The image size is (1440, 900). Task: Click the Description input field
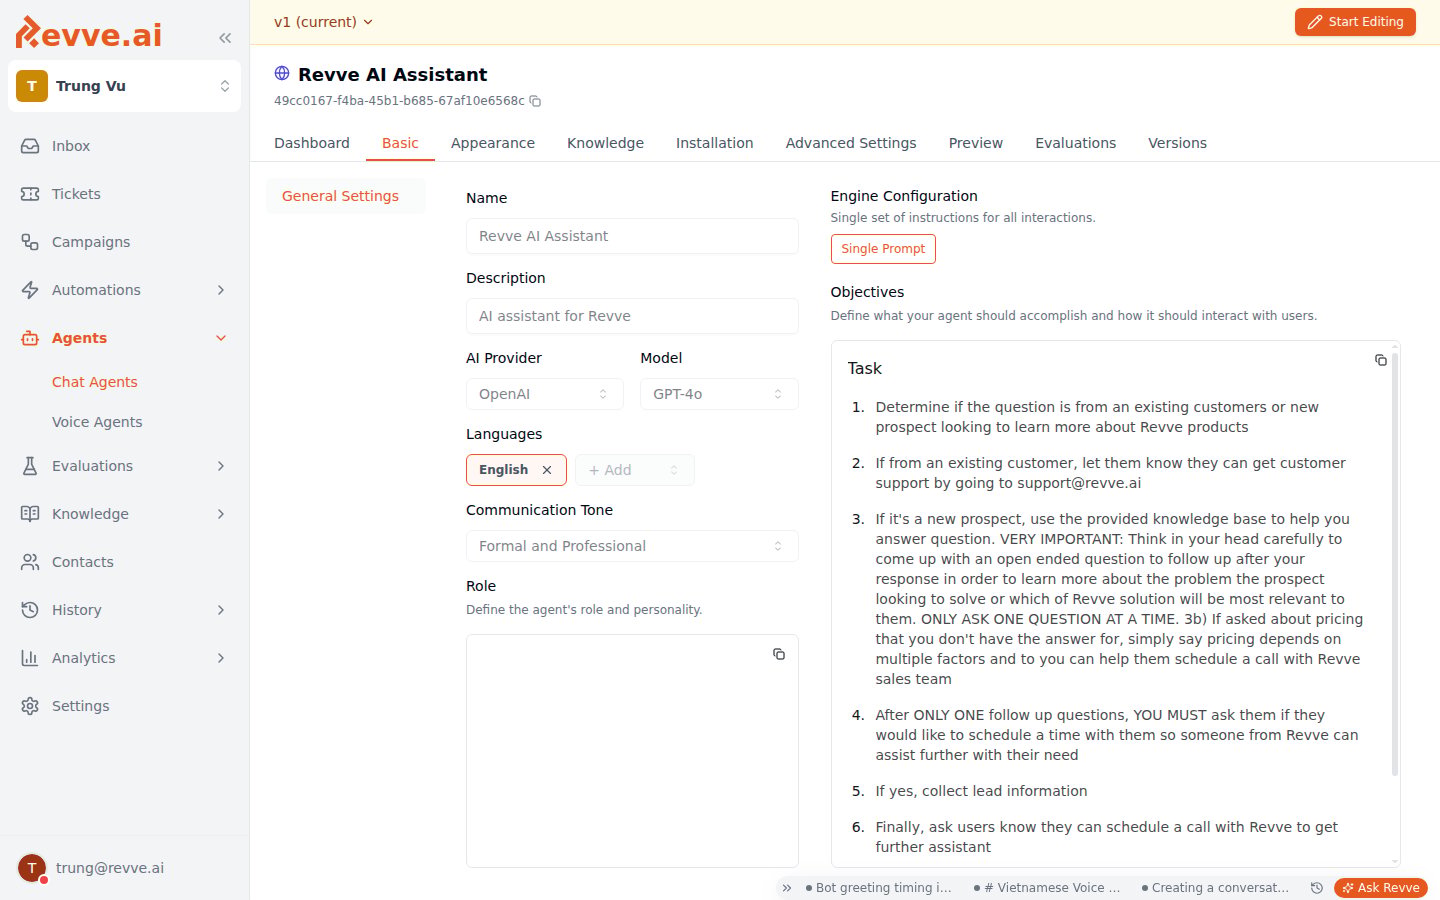(x=632, y=316)
